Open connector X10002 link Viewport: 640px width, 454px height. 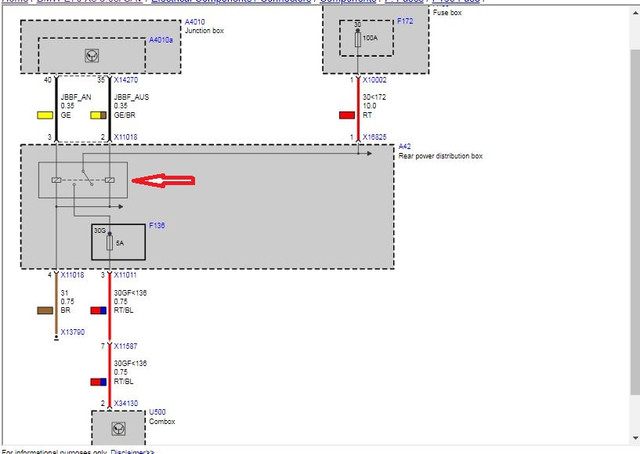(x=374, y=80)
